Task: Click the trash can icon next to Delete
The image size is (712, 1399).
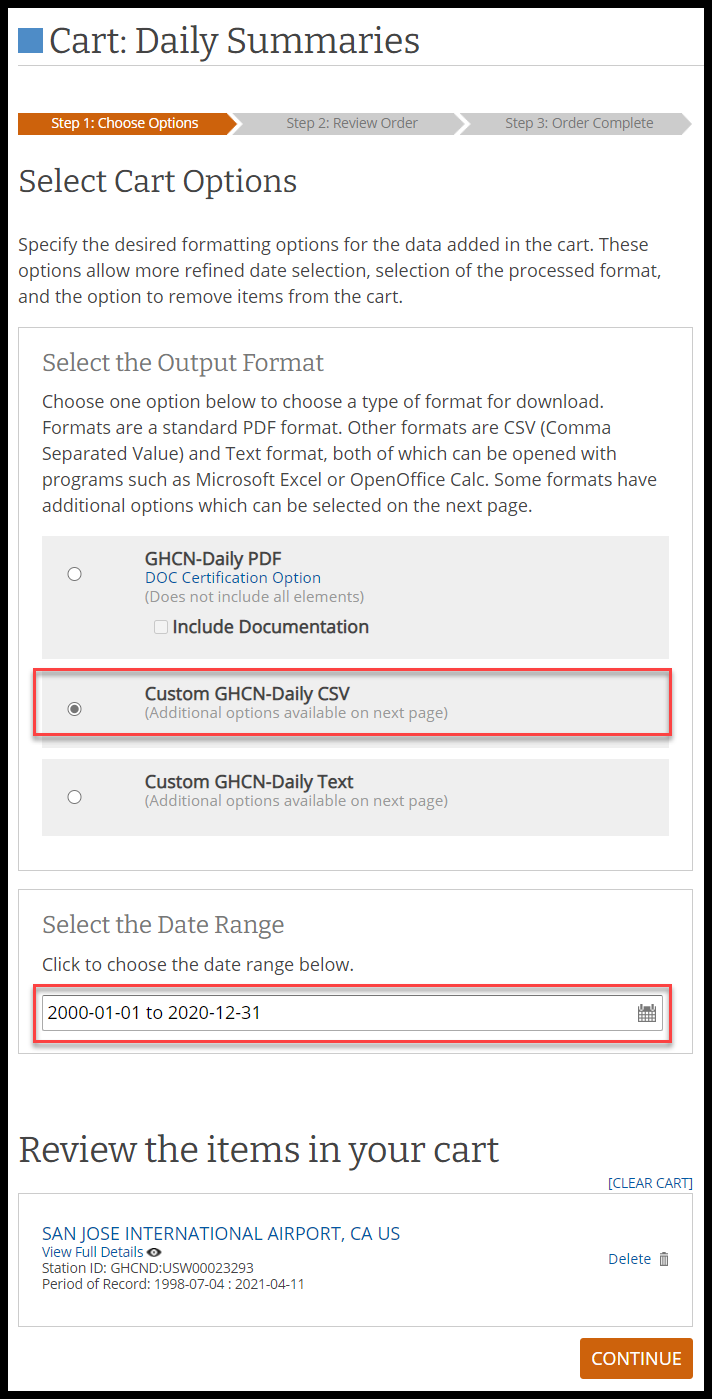Action: click(x=664, y=1259)
